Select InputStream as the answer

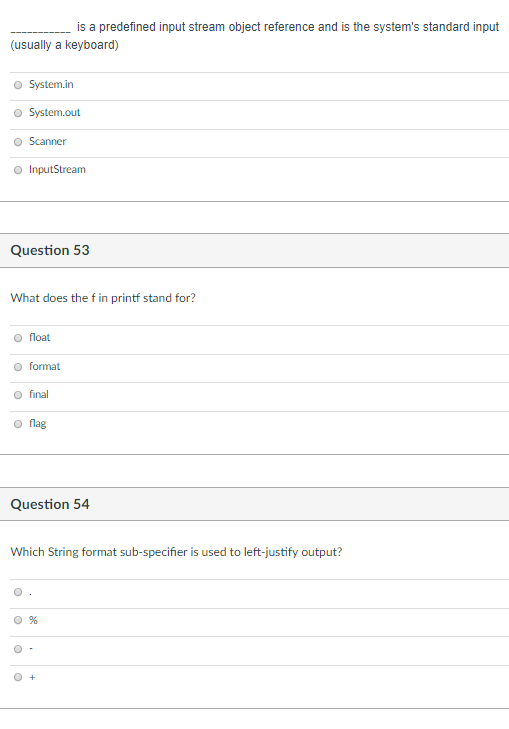pyautogui.click(x=18, y=170)
